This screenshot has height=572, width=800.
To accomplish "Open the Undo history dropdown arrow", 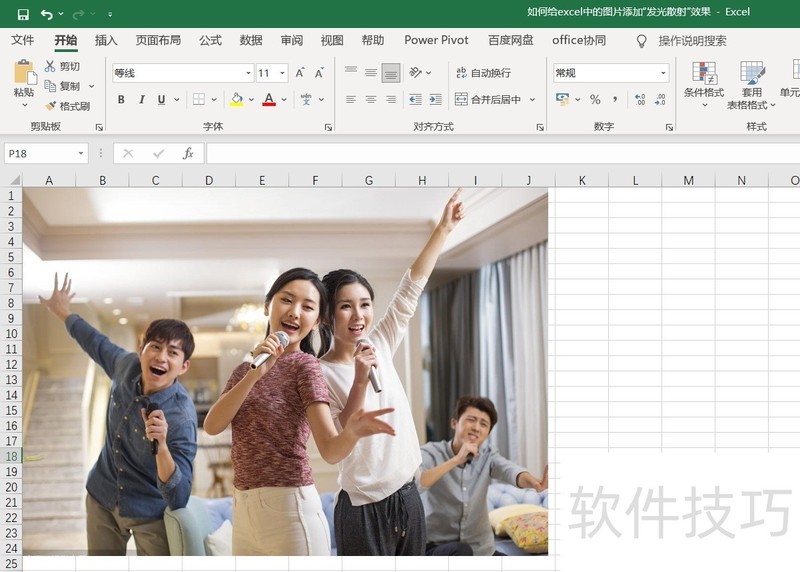I will pyautogui.click(x=61, y=14).
